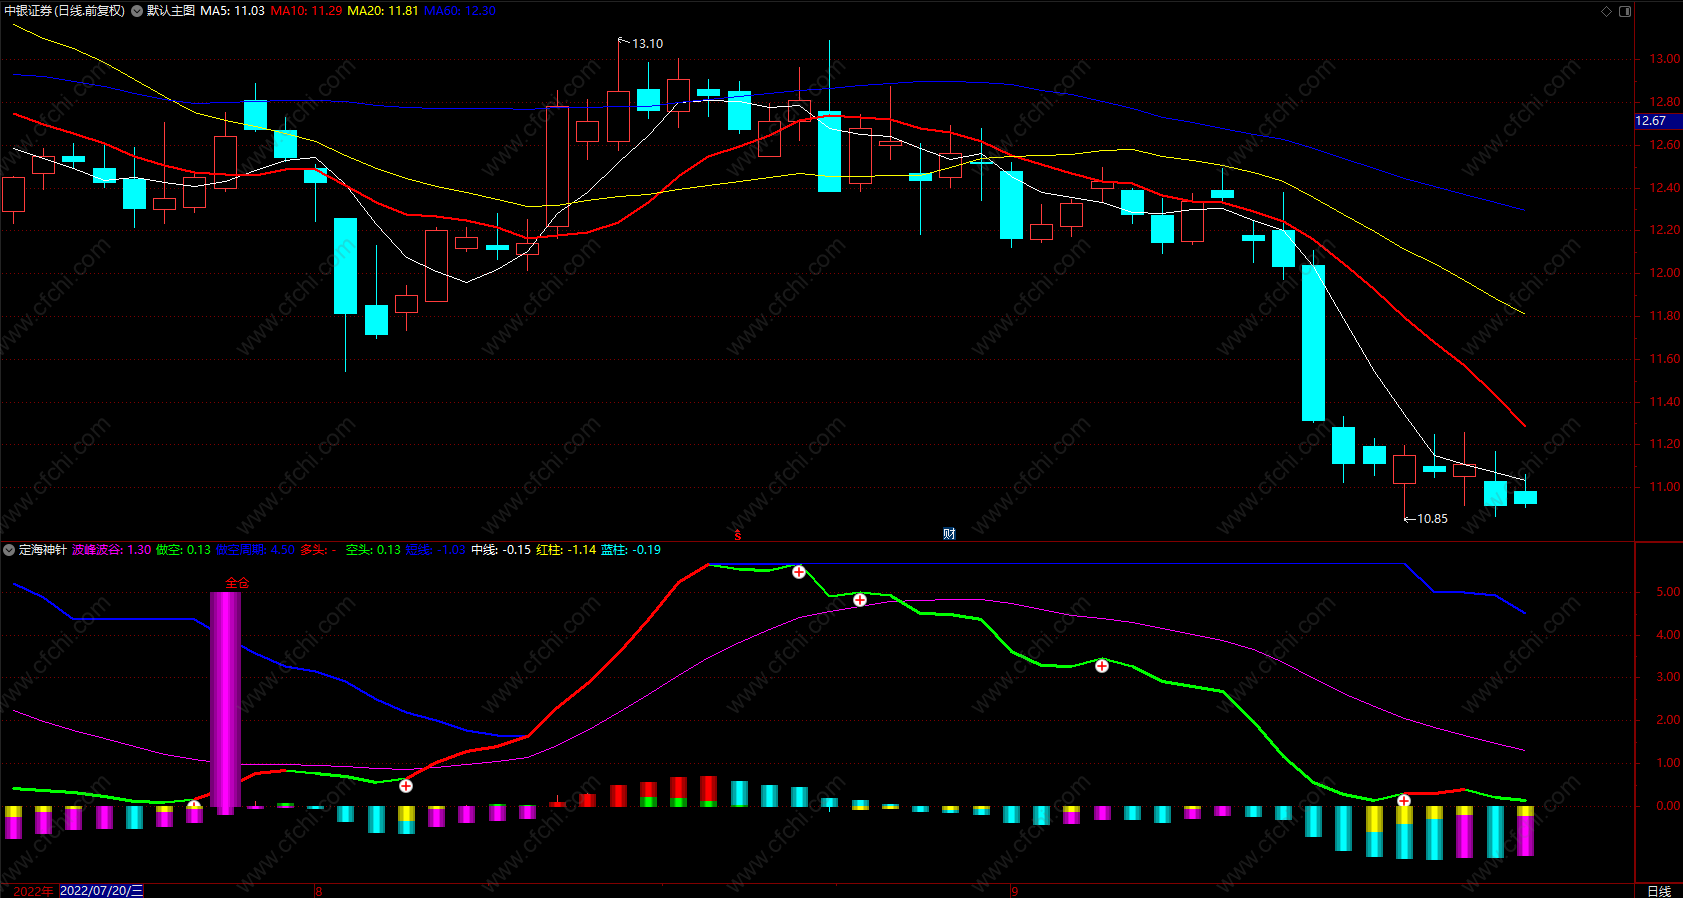Click the 定海神针 indicator name

[x=43, y=550]
